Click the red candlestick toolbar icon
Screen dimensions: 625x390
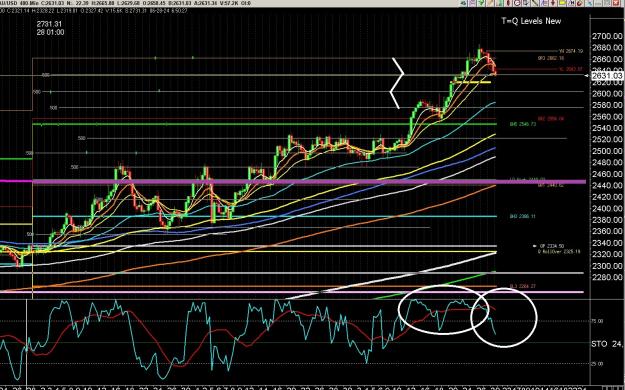(508, 3)
